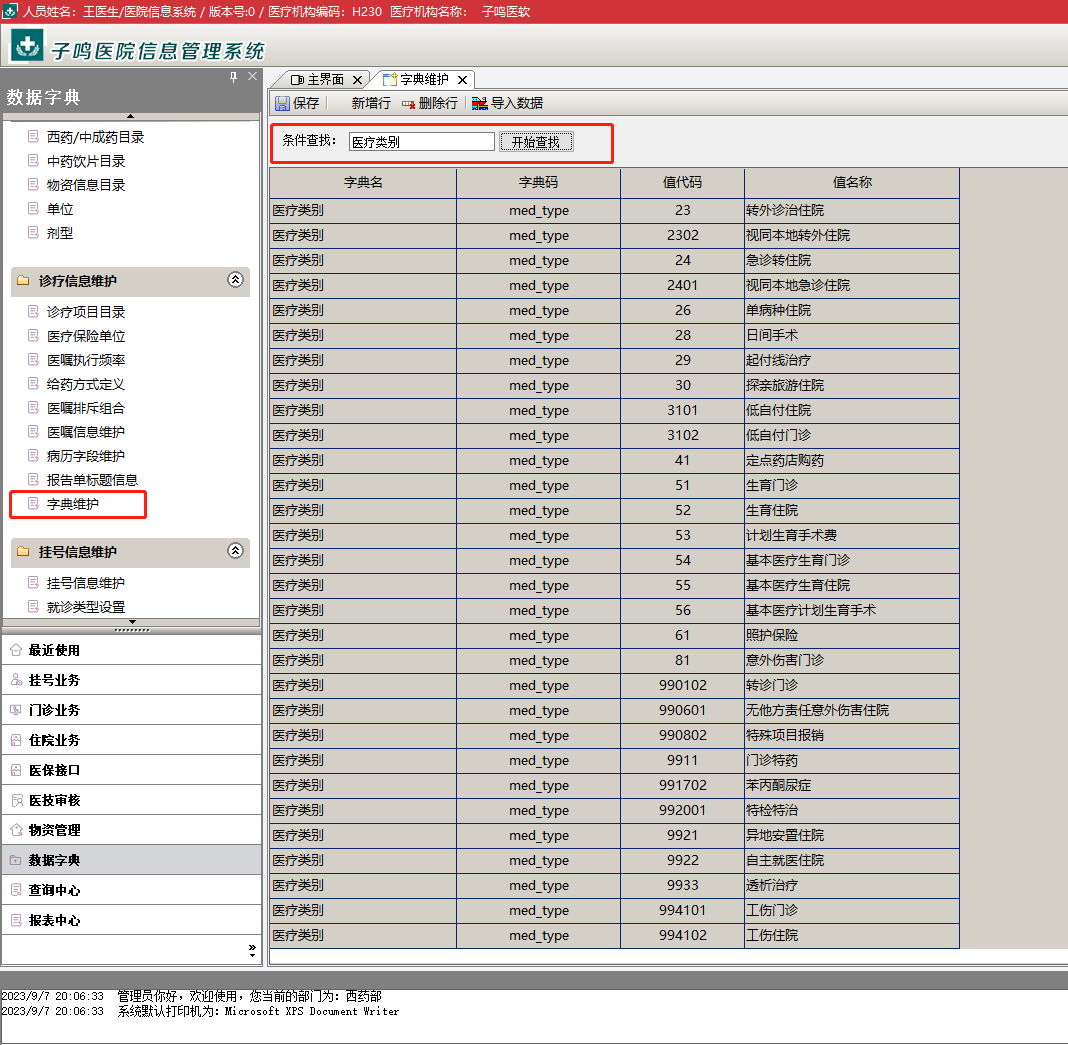Open 给药方式定义
This screenshot has height=1045, width=1068.
coord(86,384)
